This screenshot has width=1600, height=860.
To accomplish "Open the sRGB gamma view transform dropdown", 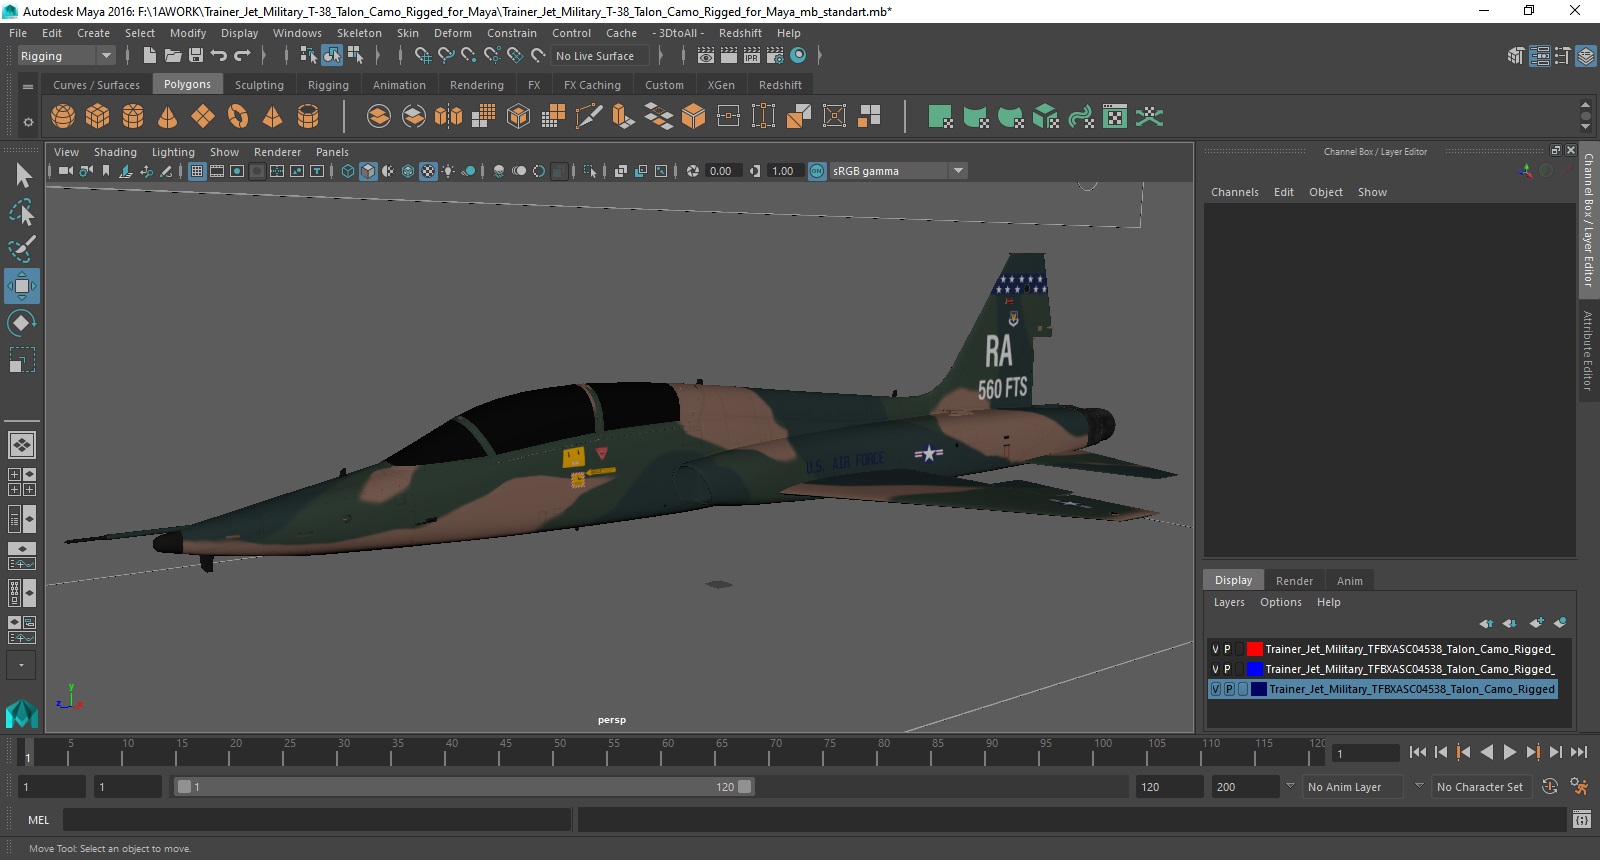I will [898, 171].
